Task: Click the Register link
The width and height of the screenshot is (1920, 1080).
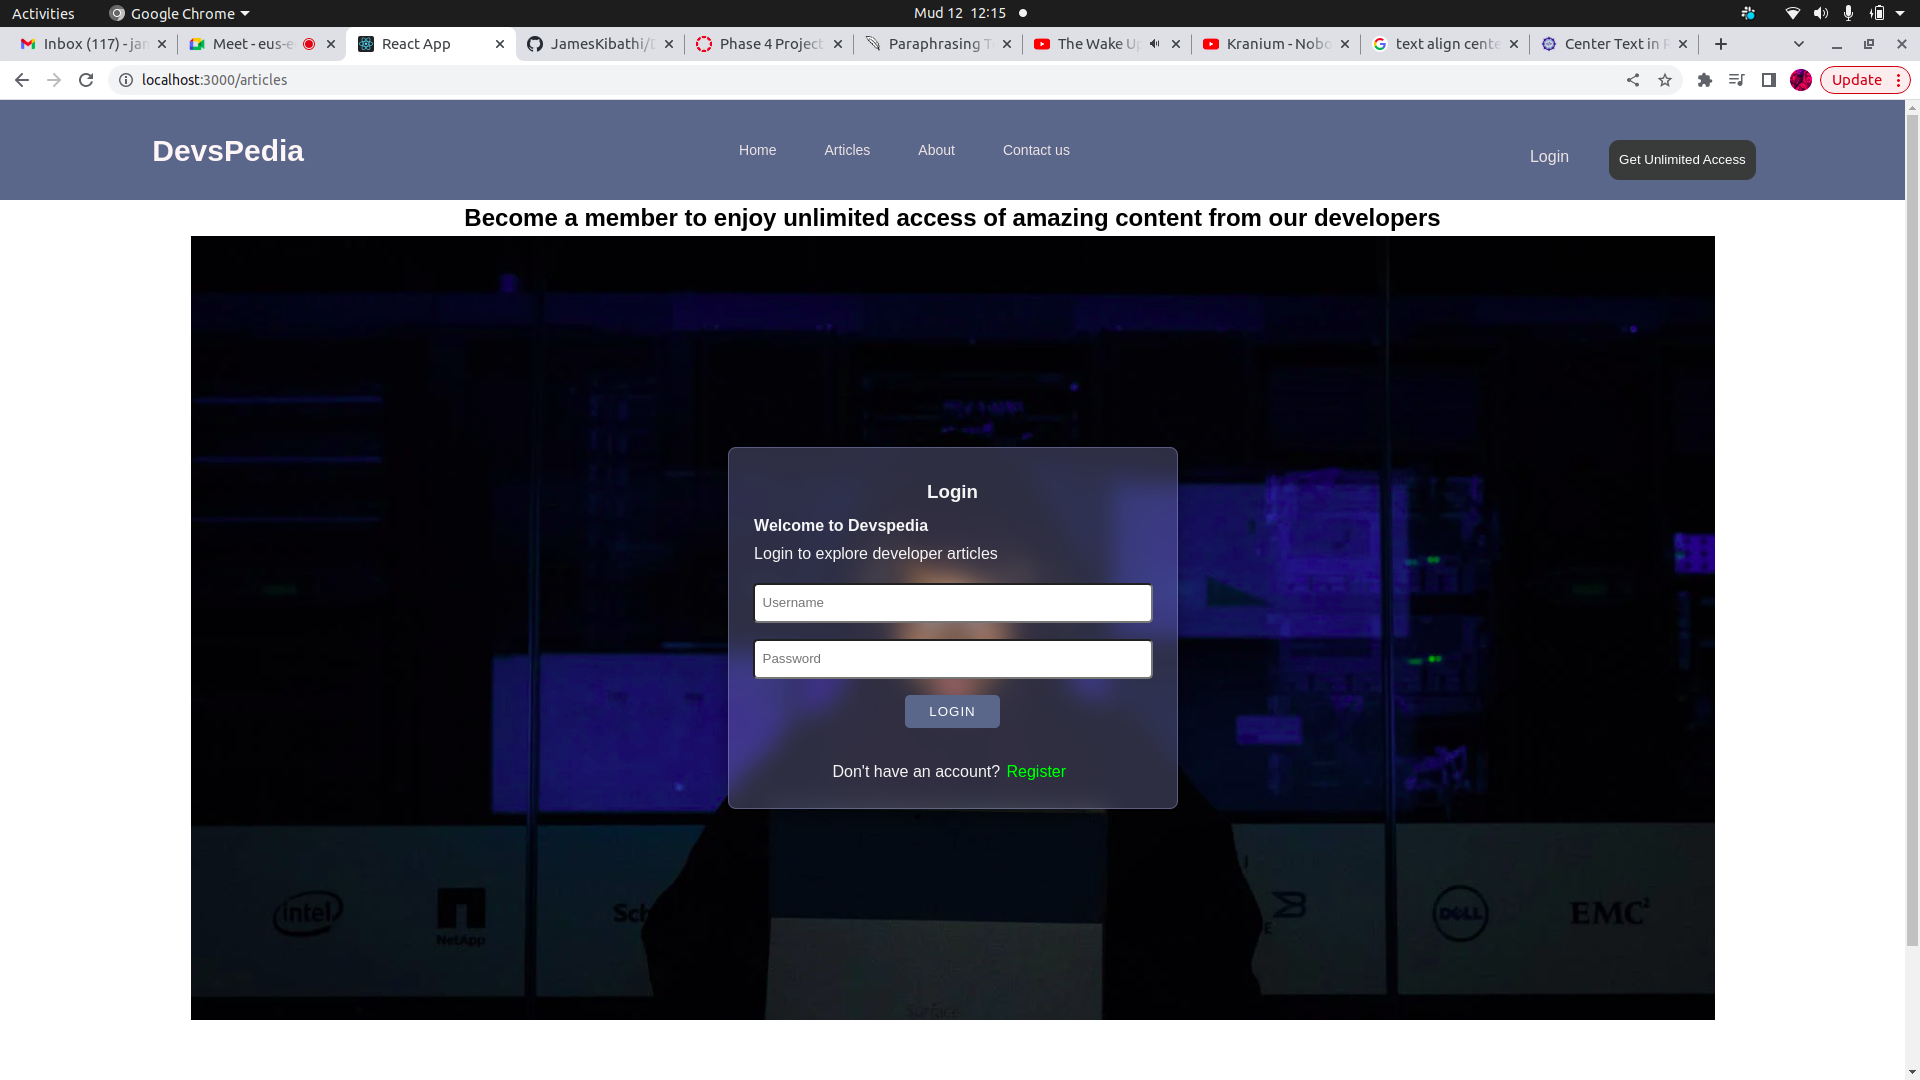Action: click(1035, 770)
